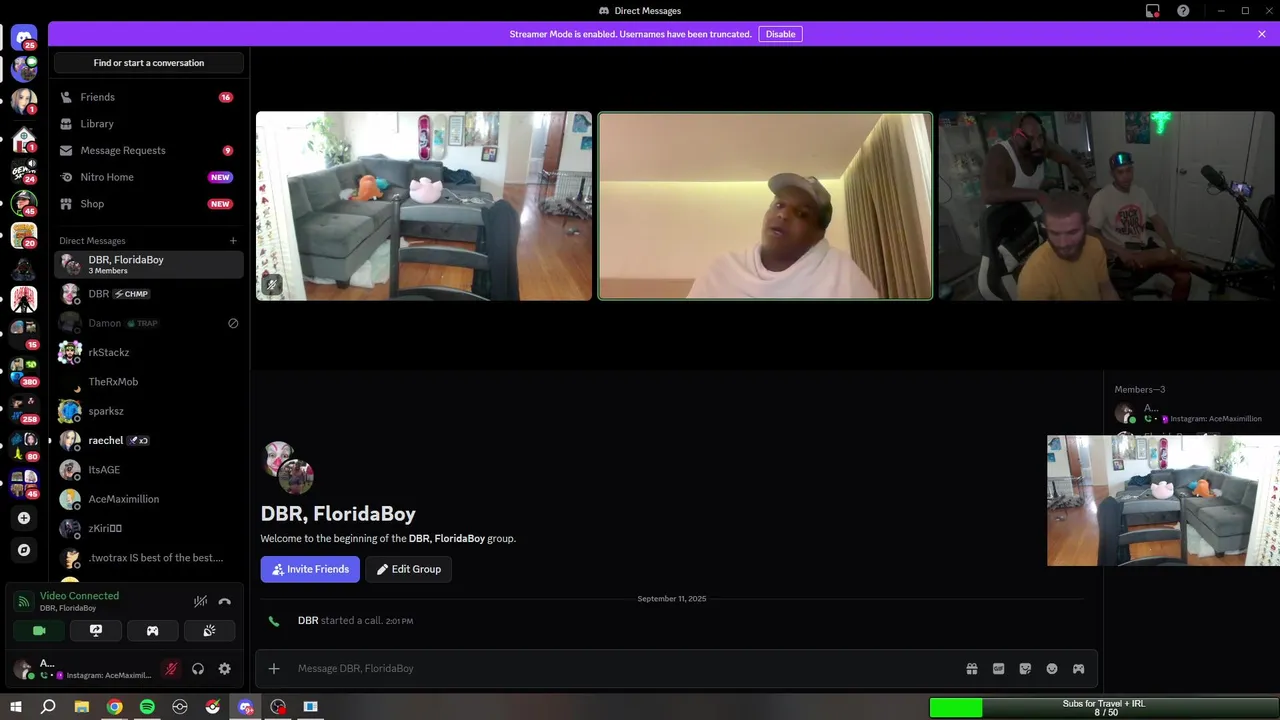Open Library in the sidebar
The height and width of the screenshot is (720, 1280).
click(149, 124)
